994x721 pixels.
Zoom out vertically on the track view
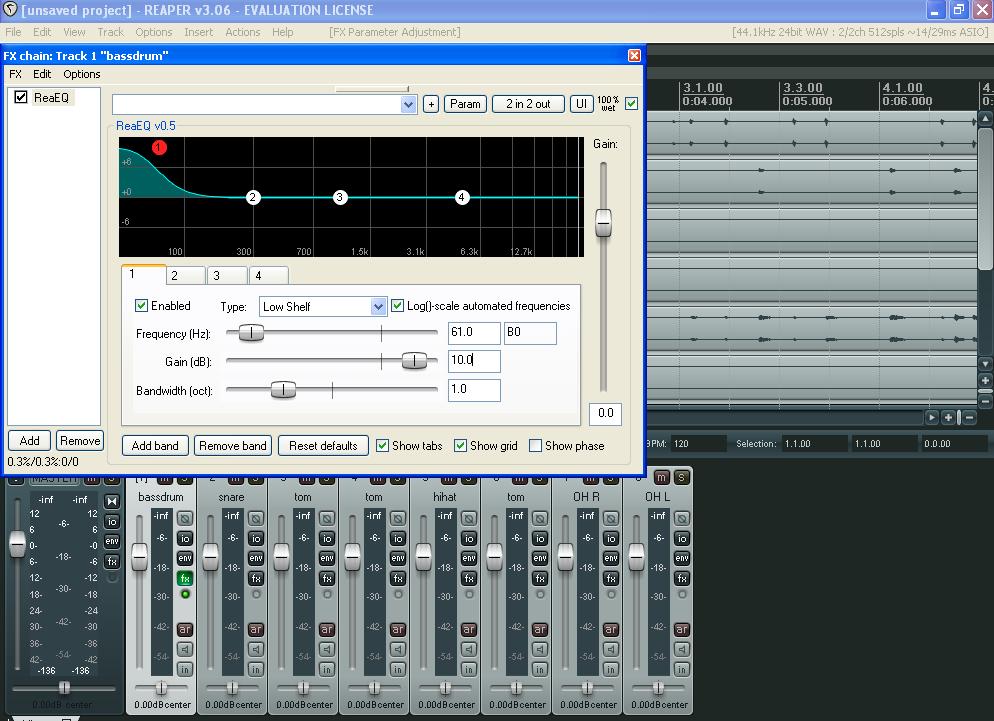tap(985, 401)
